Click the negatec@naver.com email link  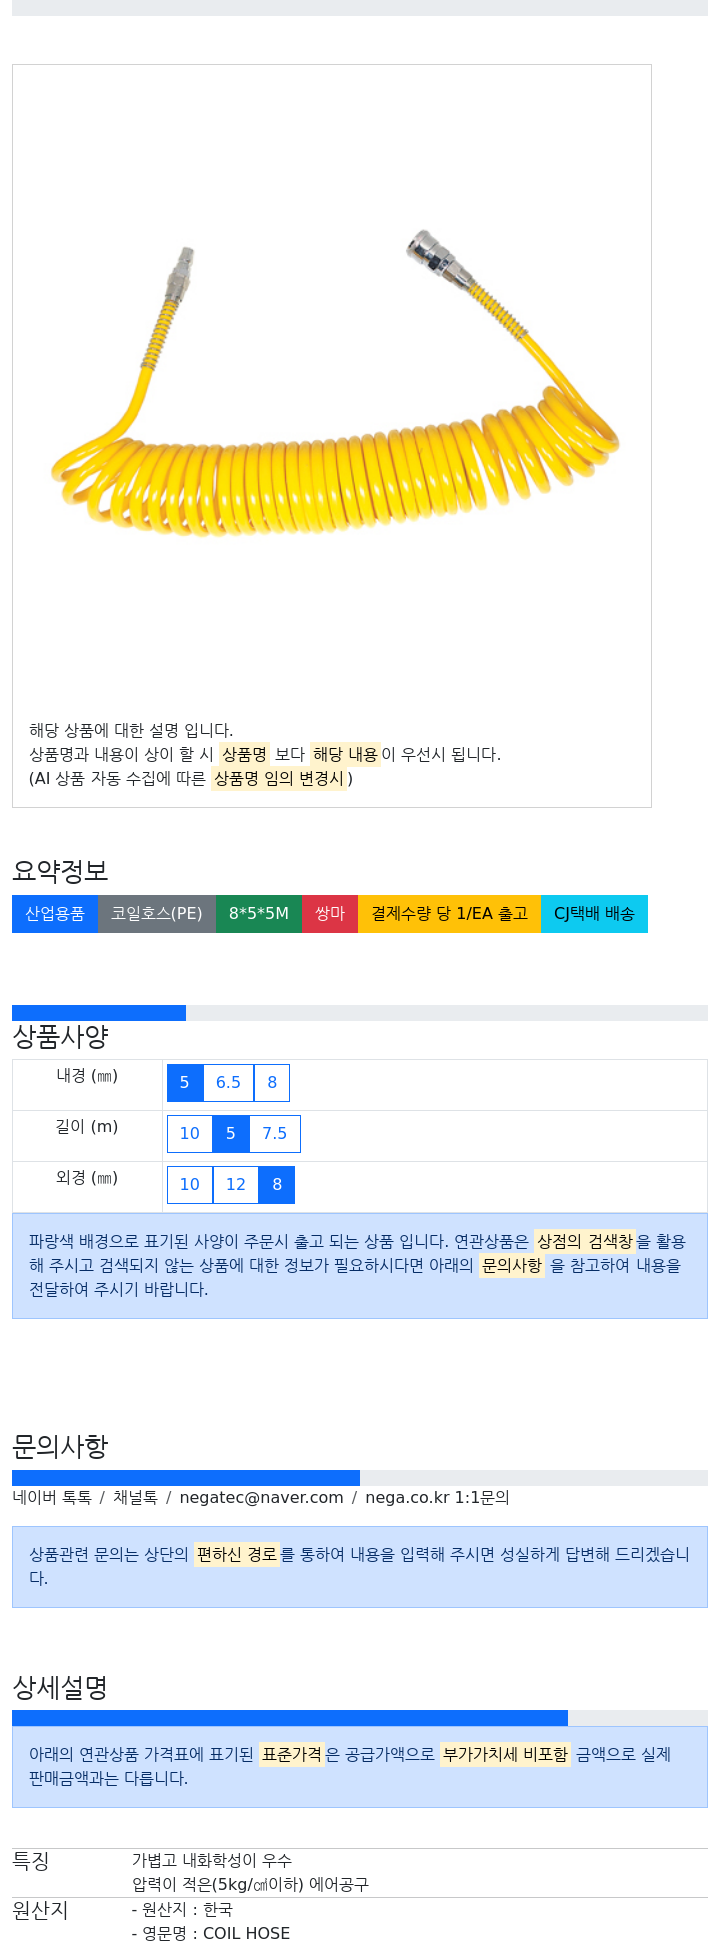pyautogui.click(x=261, y=1498)
